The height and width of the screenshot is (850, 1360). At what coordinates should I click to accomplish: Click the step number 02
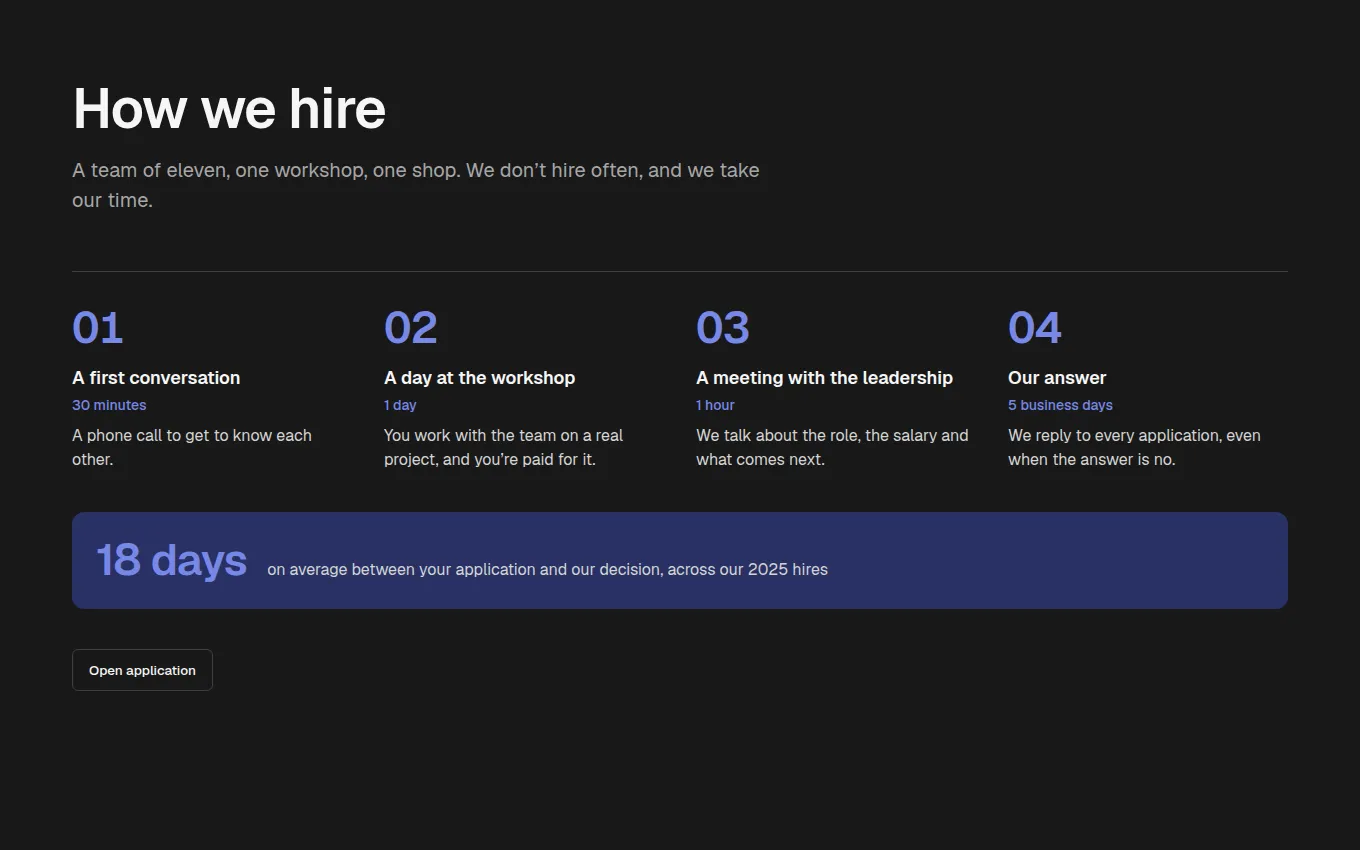point(410,328)
